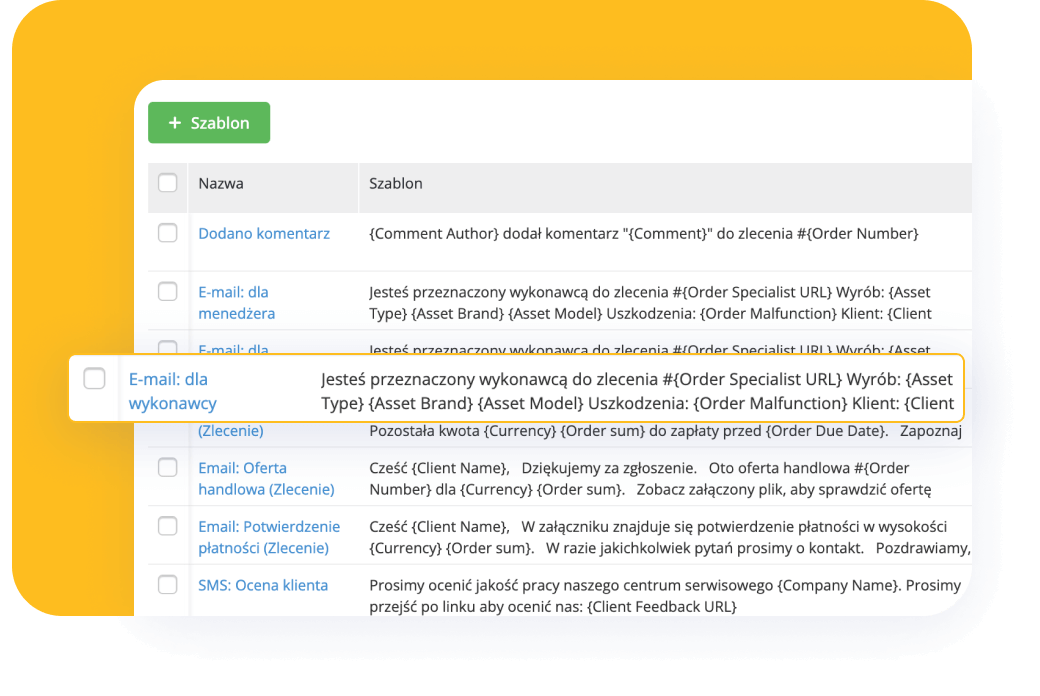Image resolution: width=1040 pixels, height=696 pixels.
Task: Click the partially hidden (Zlecenie) link above Oferta handlowa
Action: 233,430
